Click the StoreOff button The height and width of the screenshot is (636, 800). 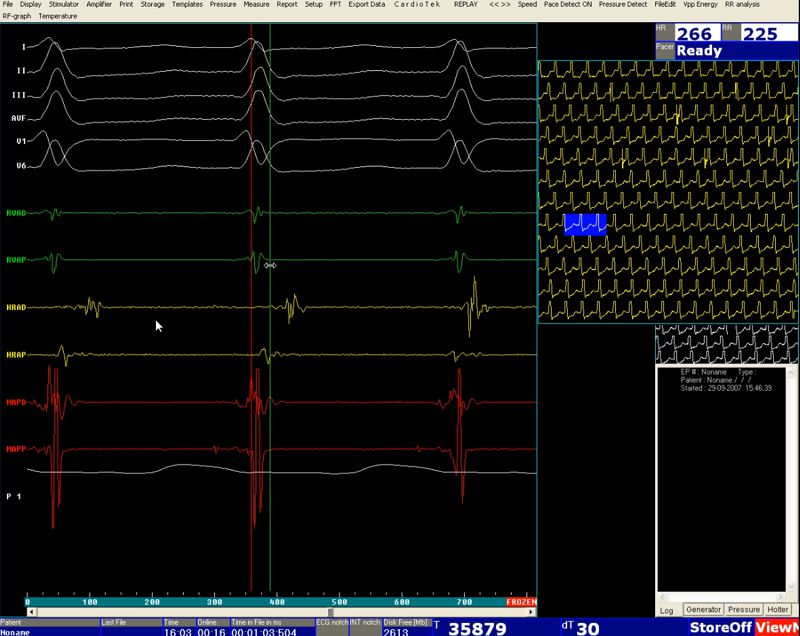click(x=720, y=628)
